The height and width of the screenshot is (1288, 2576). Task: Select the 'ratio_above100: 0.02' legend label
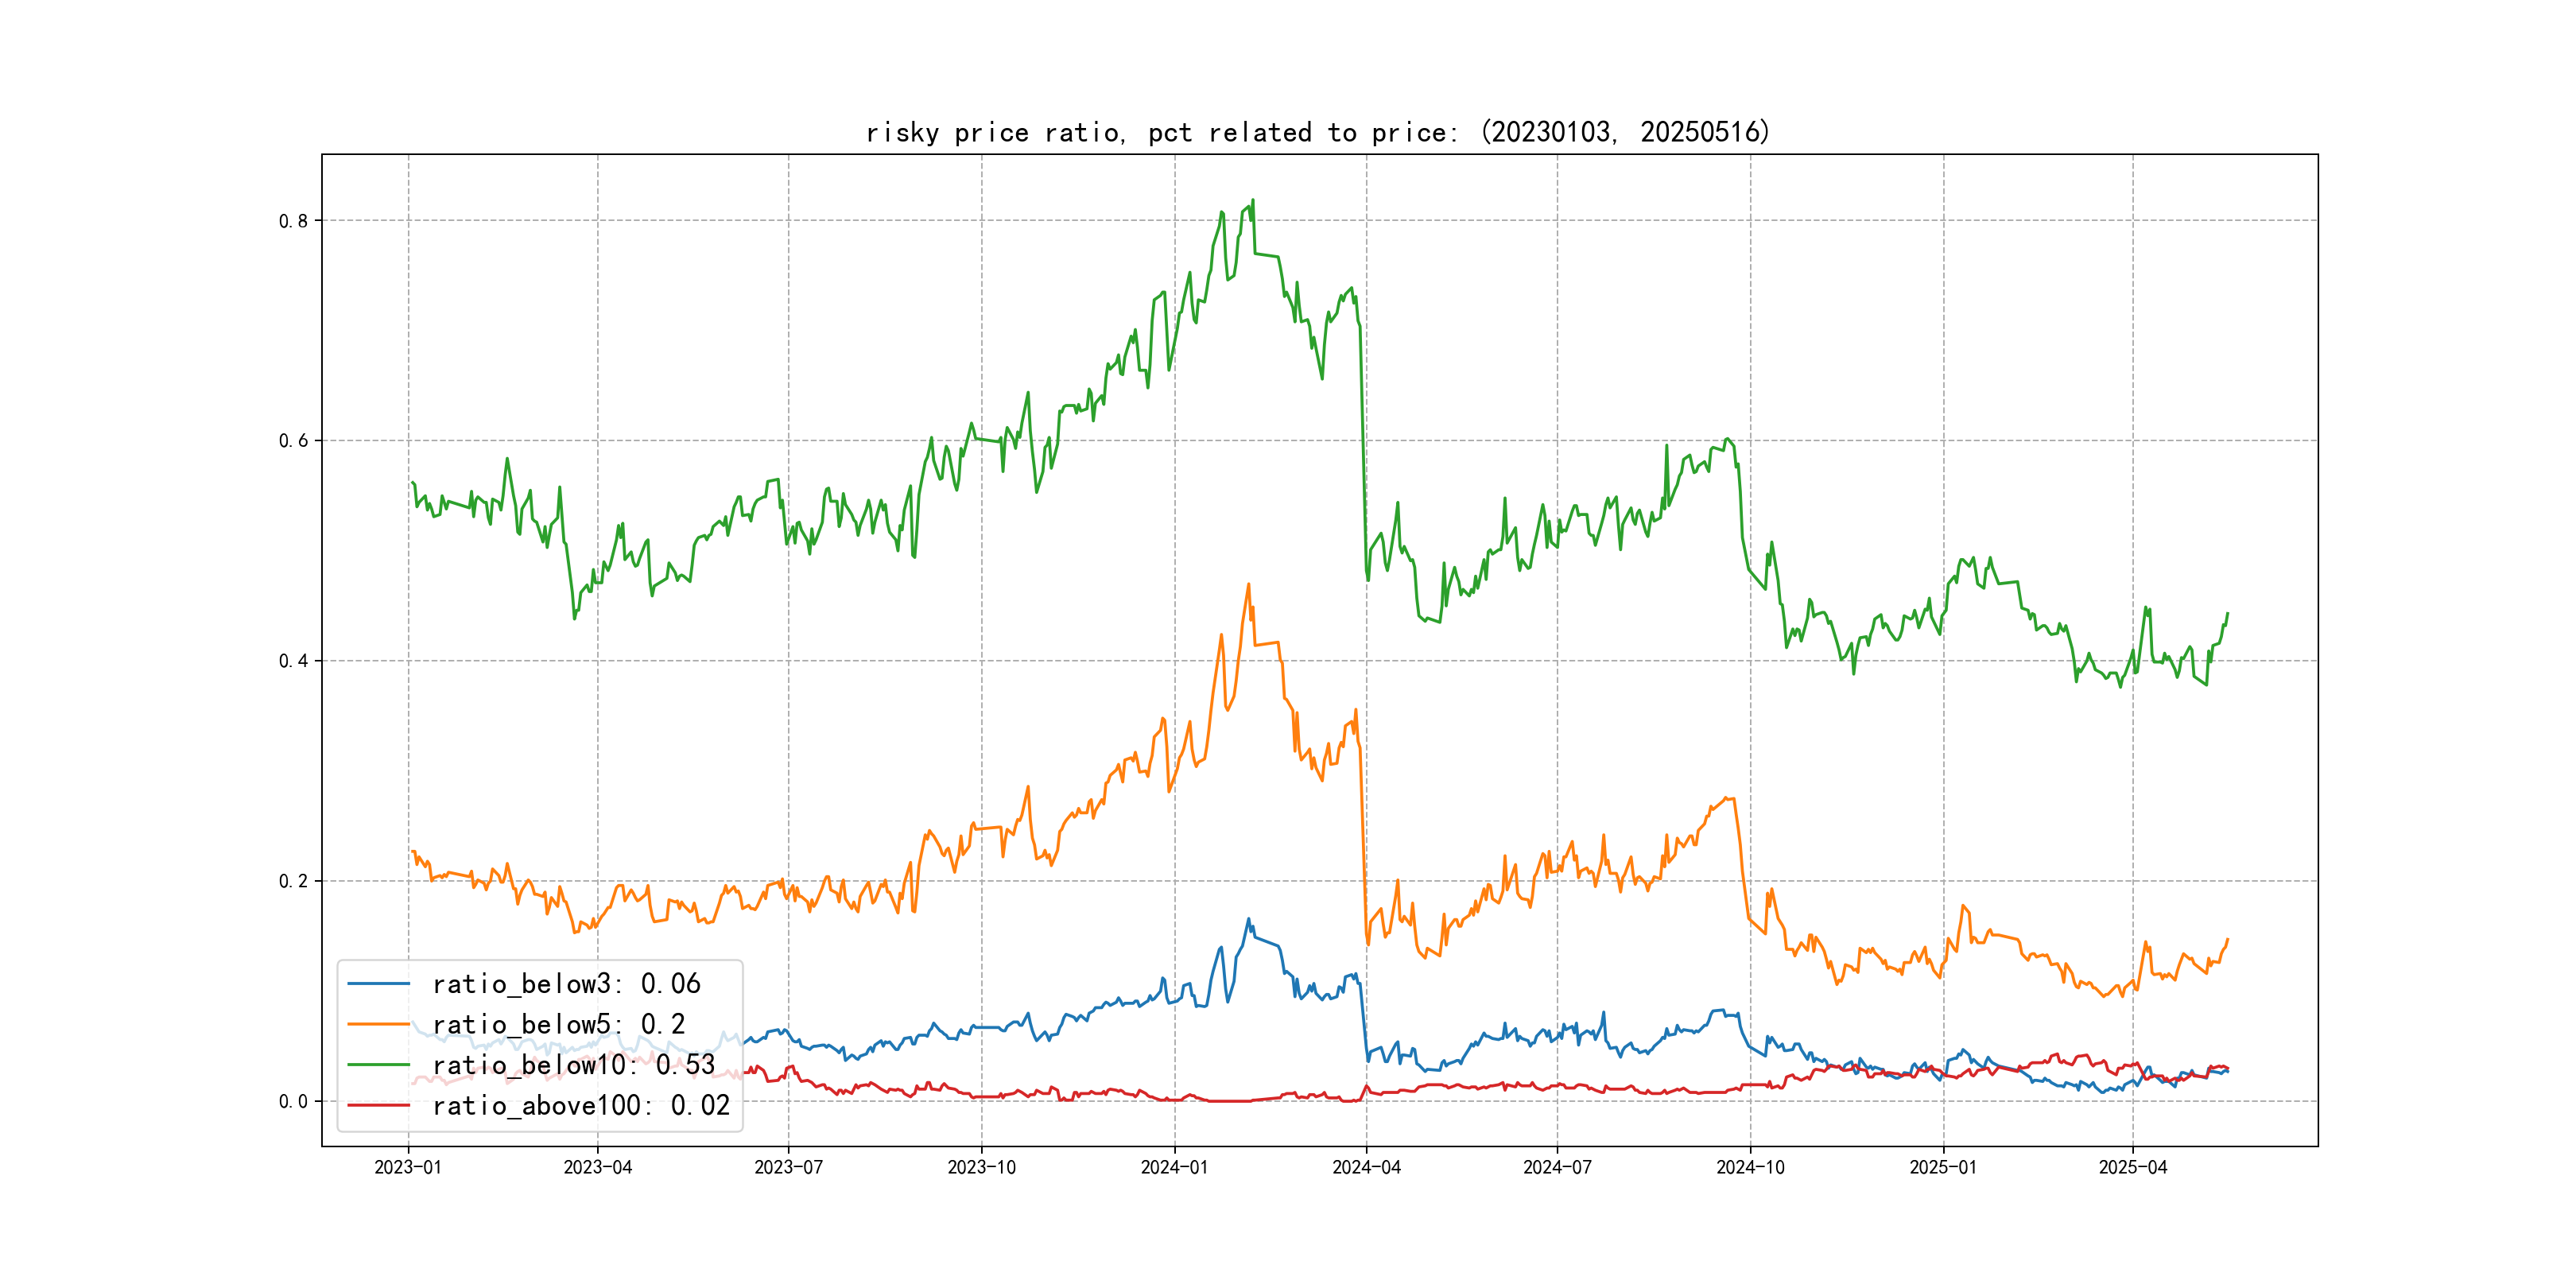coord(581,1105)
